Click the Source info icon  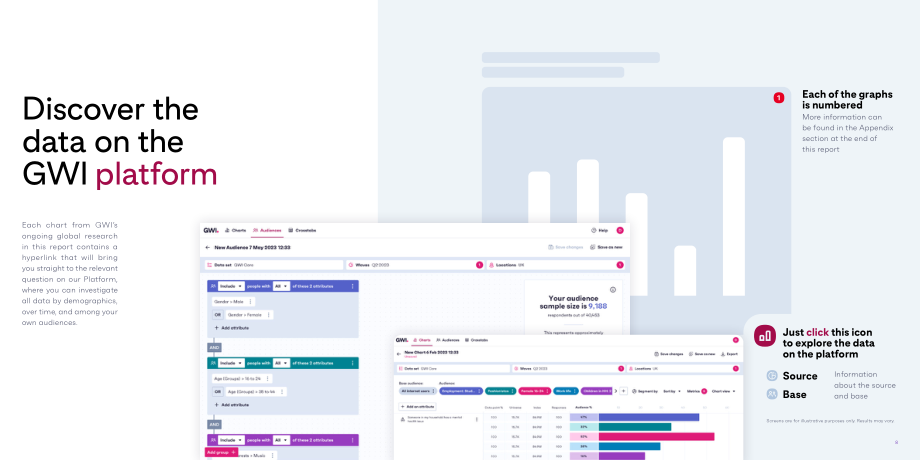point(772,376)
